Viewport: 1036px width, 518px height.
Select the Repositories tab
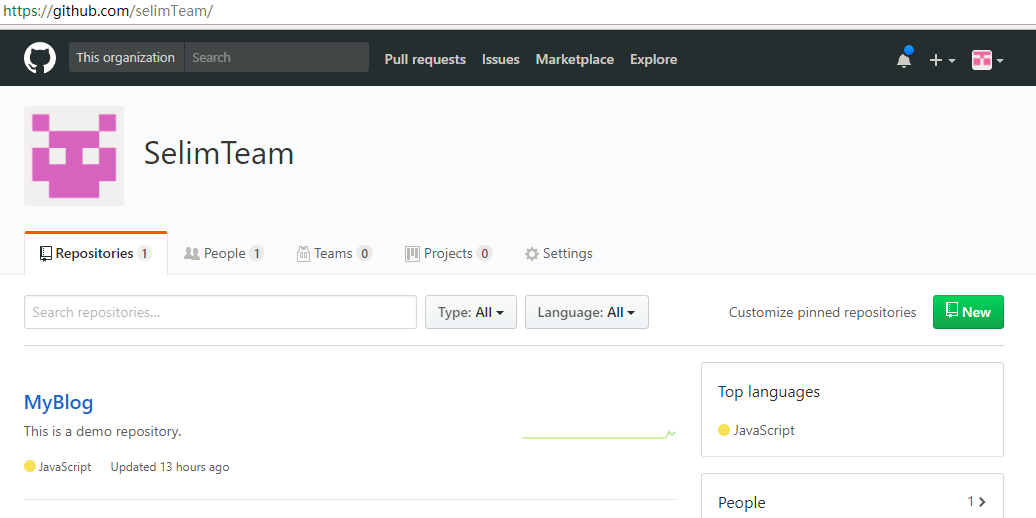(95, 254)
